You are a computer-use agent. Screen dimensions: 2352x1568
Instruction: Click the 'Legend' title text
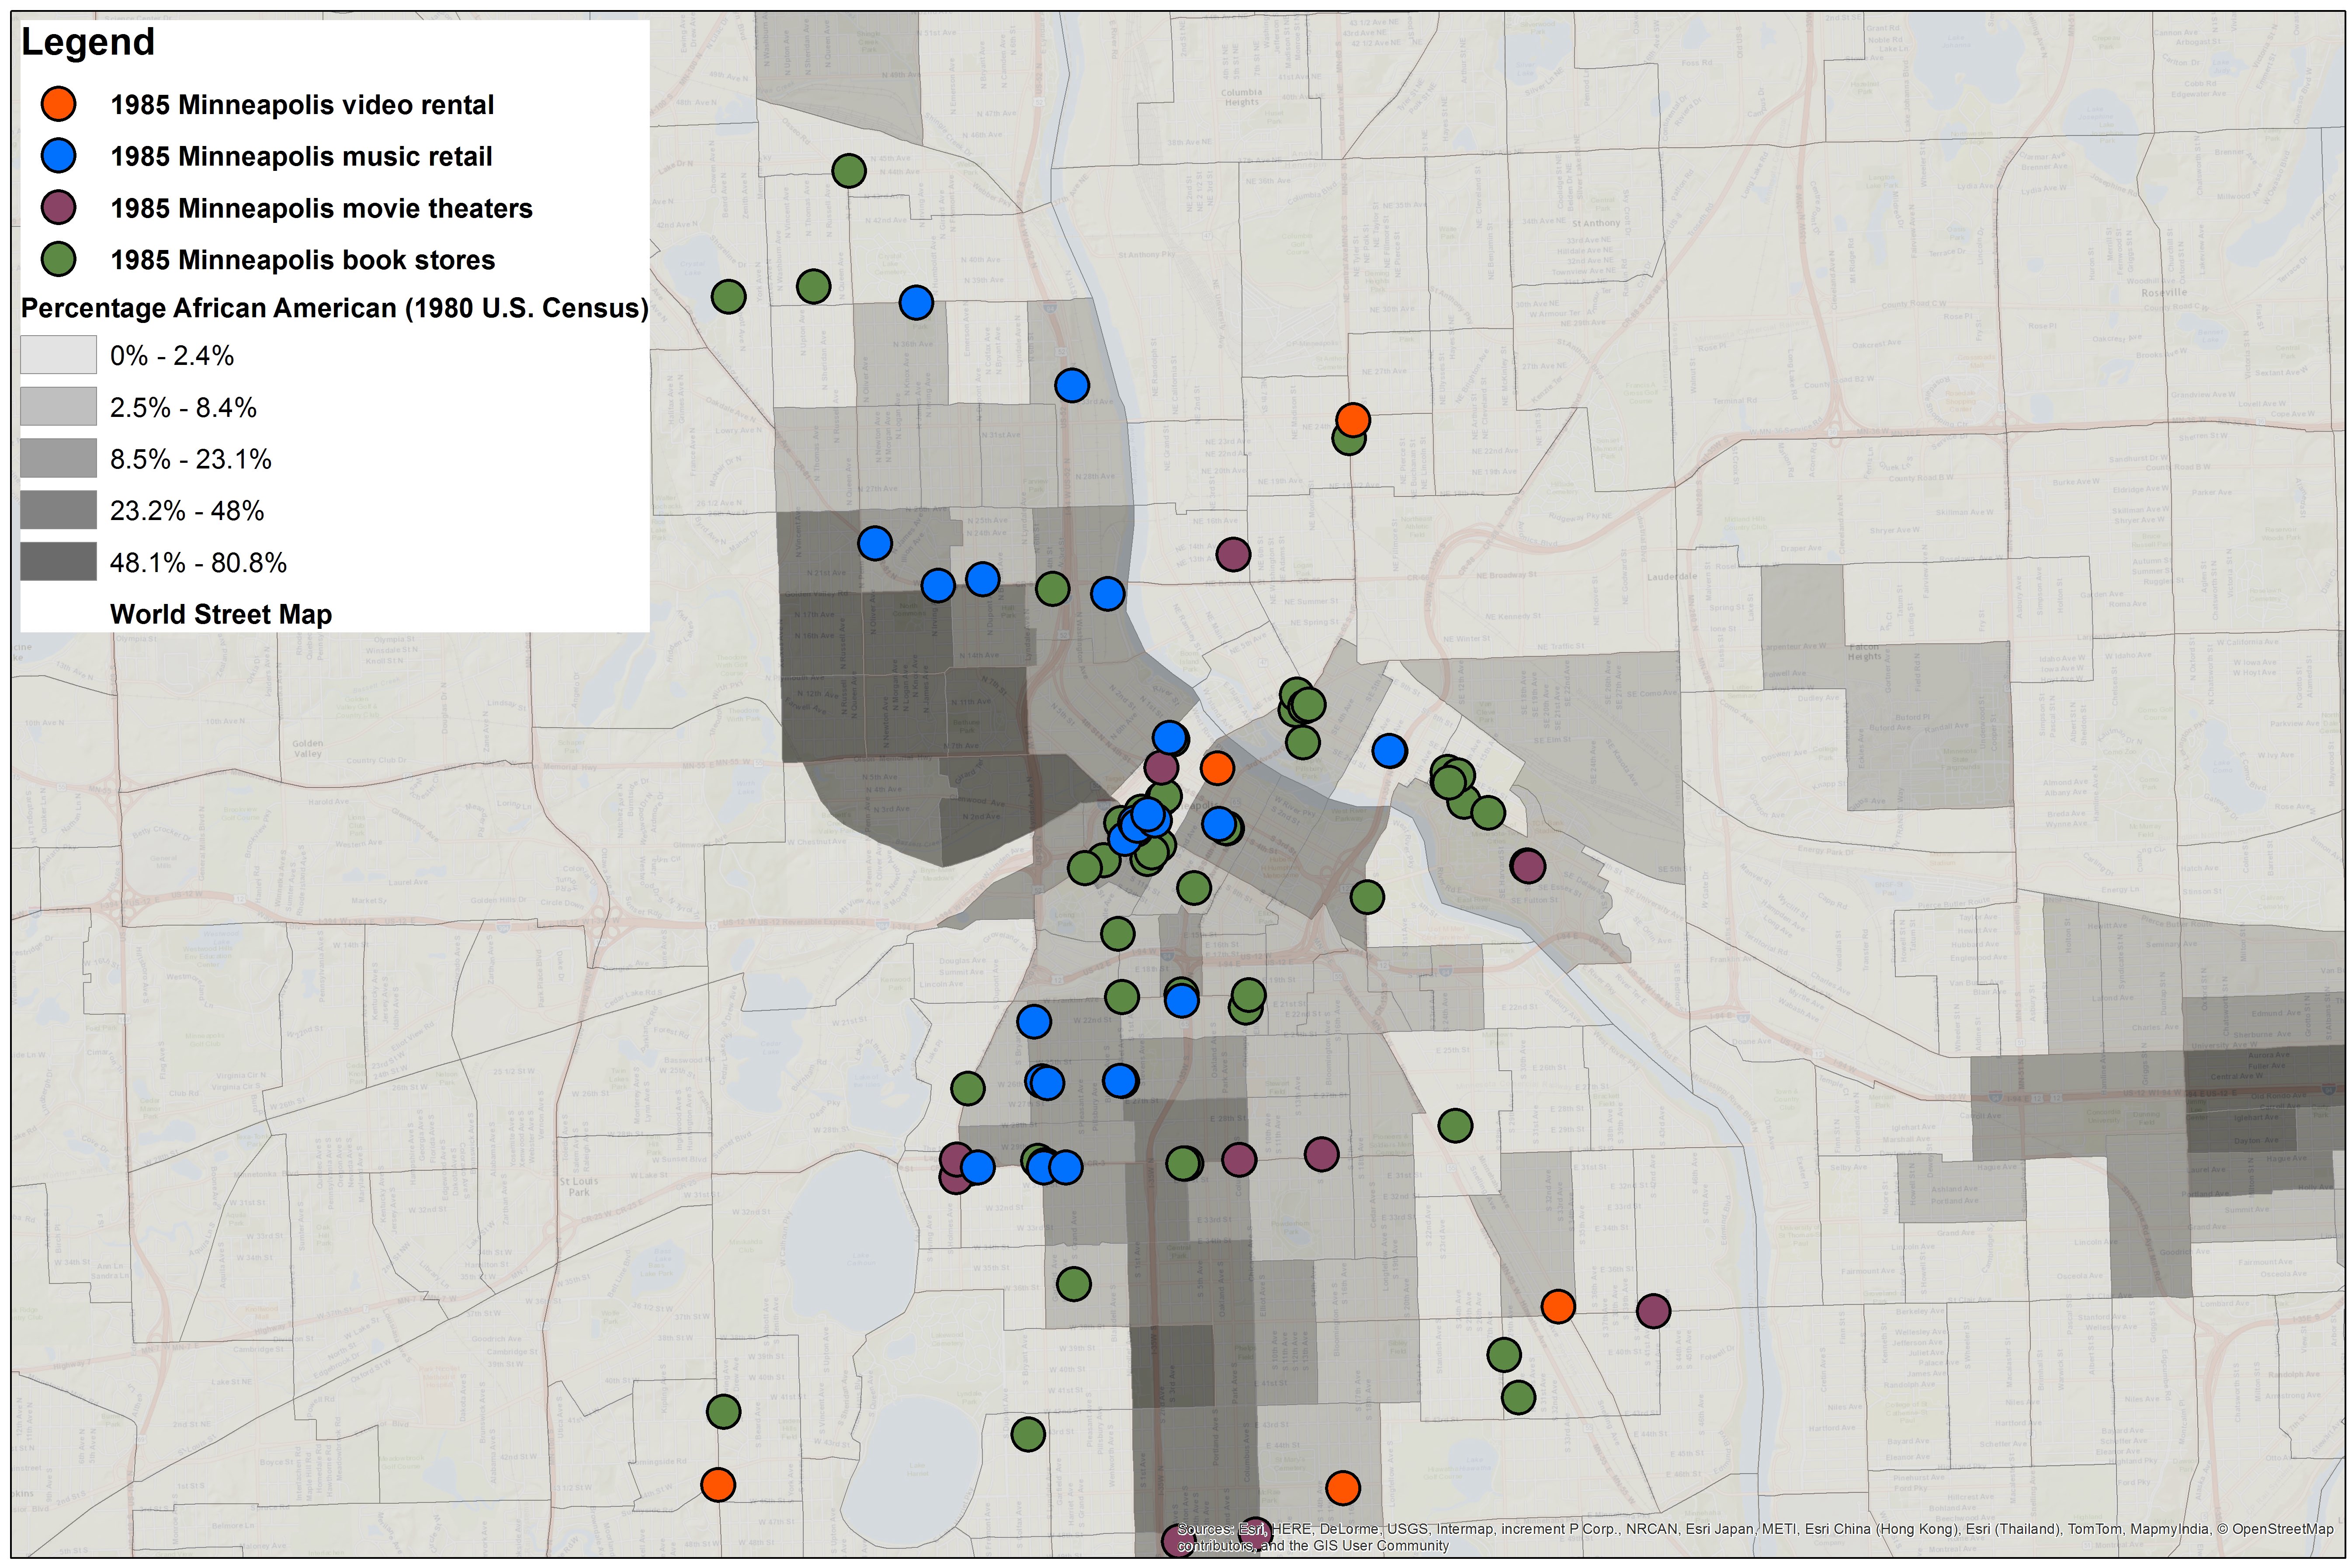tap(88, 43)
